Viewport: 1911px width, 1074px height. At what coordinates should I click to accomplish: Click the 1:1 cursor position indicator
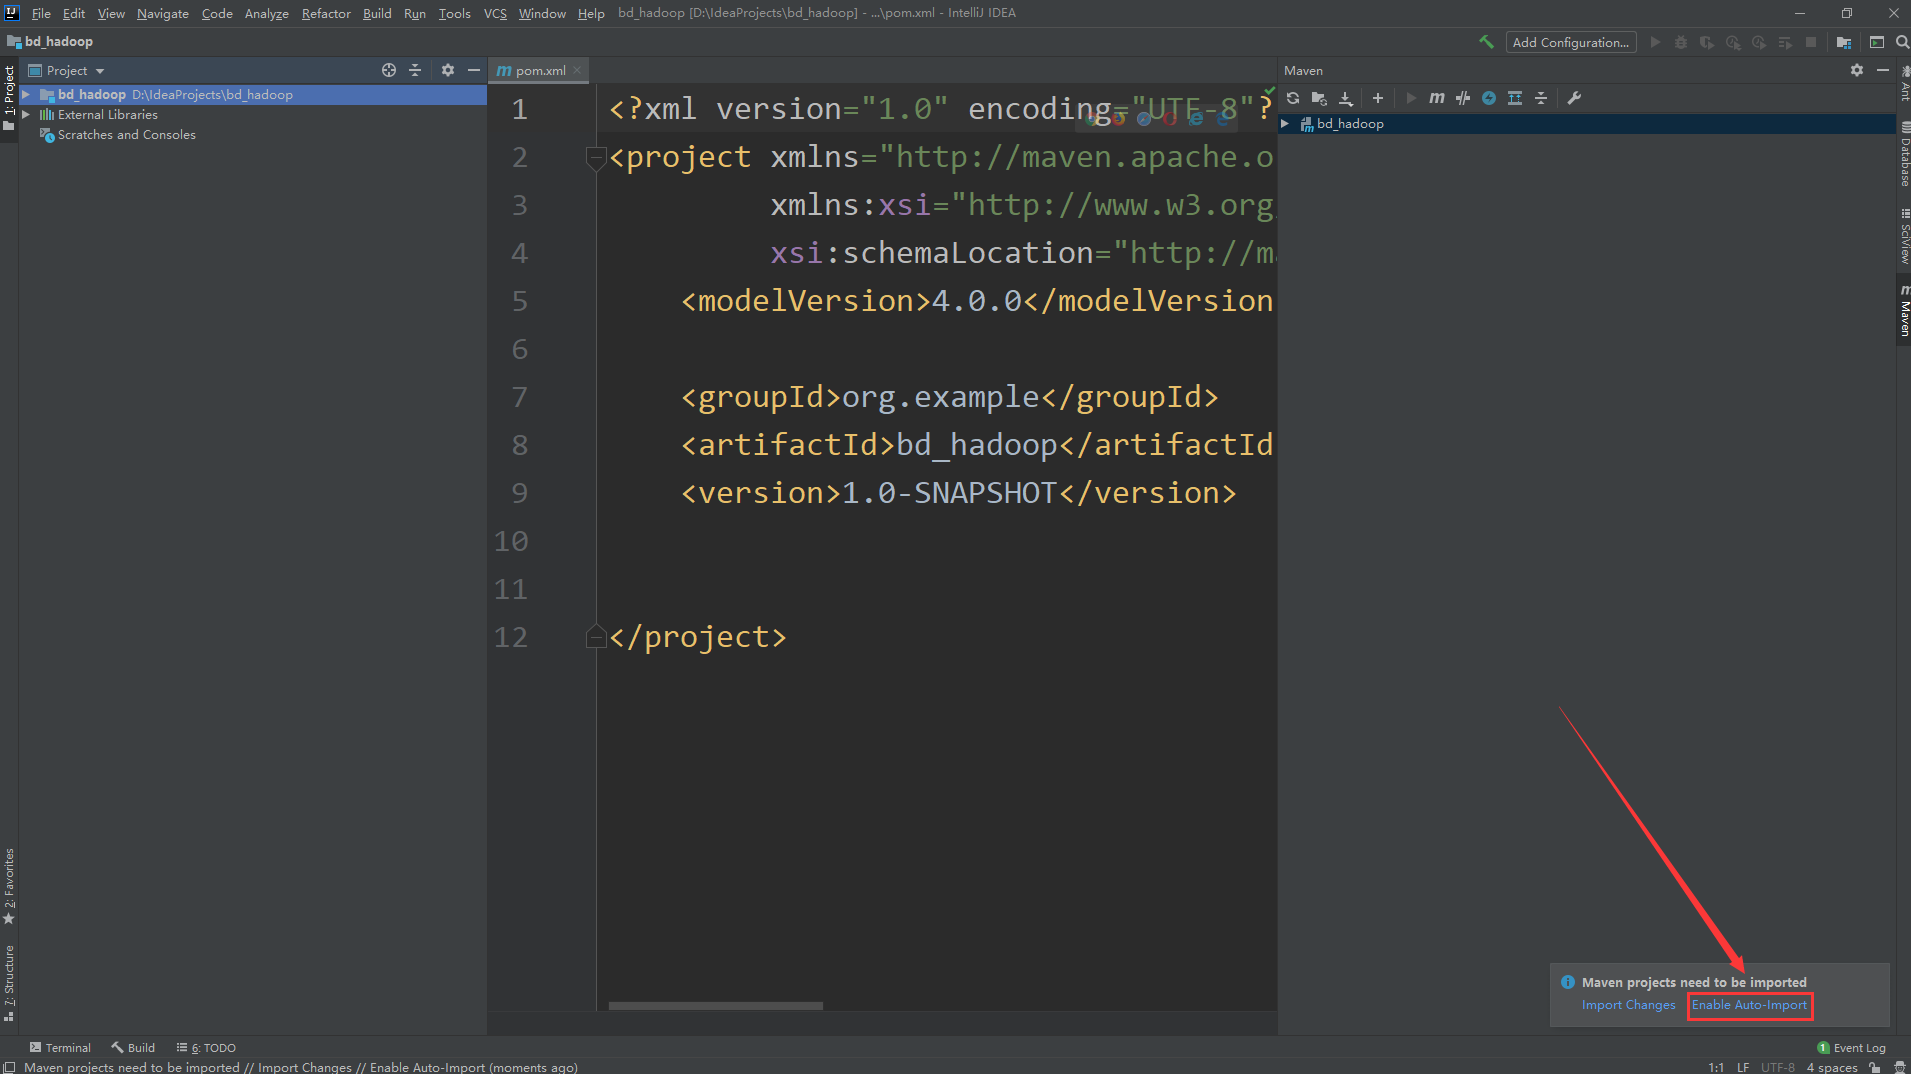[x=1716, y=1067]
